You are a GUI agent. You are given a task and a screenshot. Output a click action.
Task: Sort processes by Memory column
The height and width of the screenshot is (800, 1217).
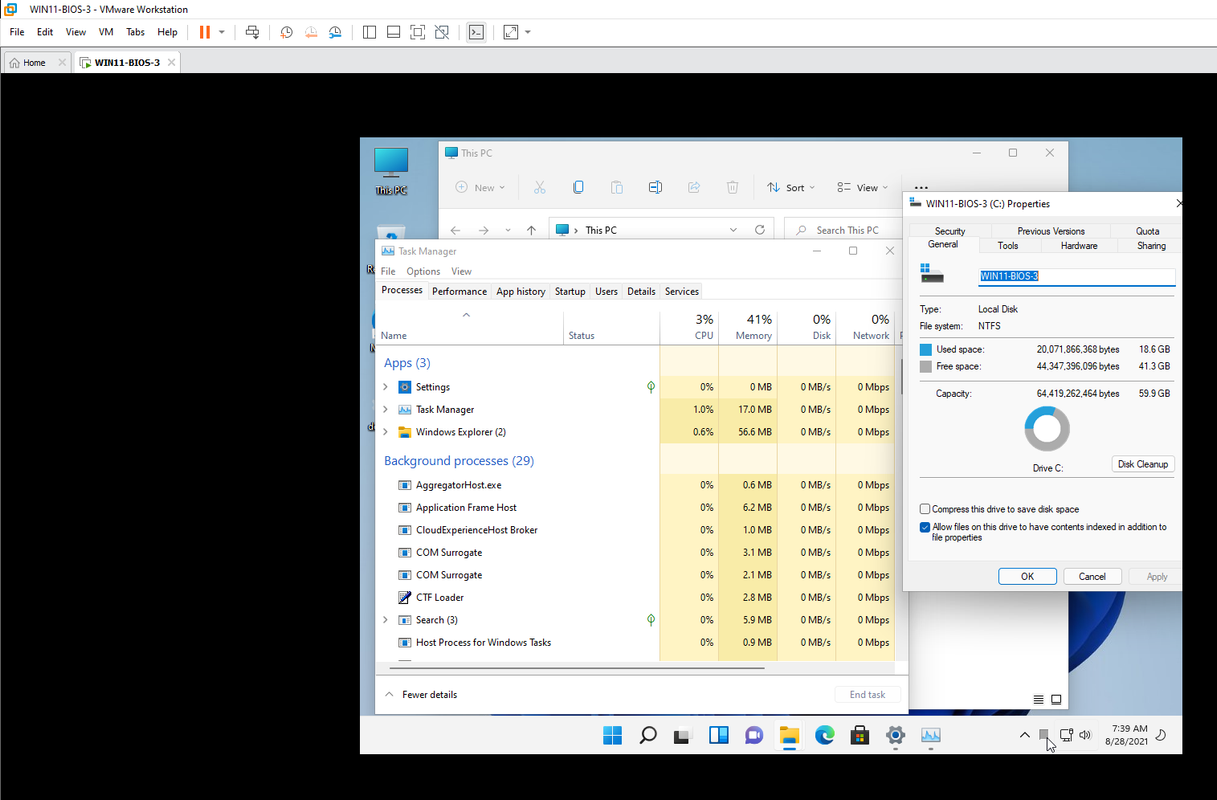748,327
